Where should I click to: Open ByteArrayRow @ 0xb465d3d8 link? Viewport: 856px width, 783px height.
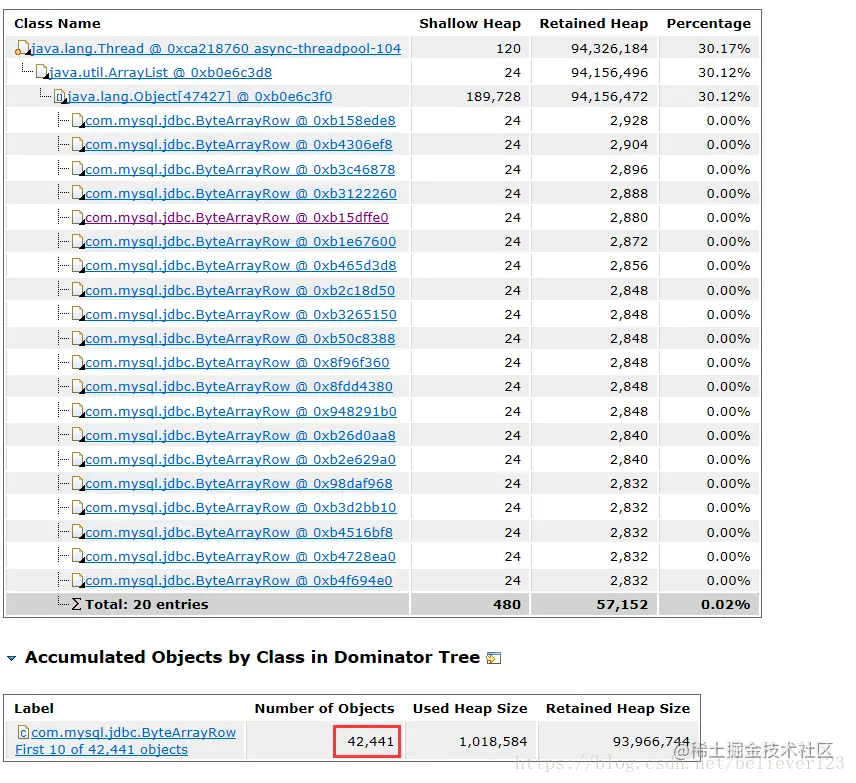tap(241, 266)
